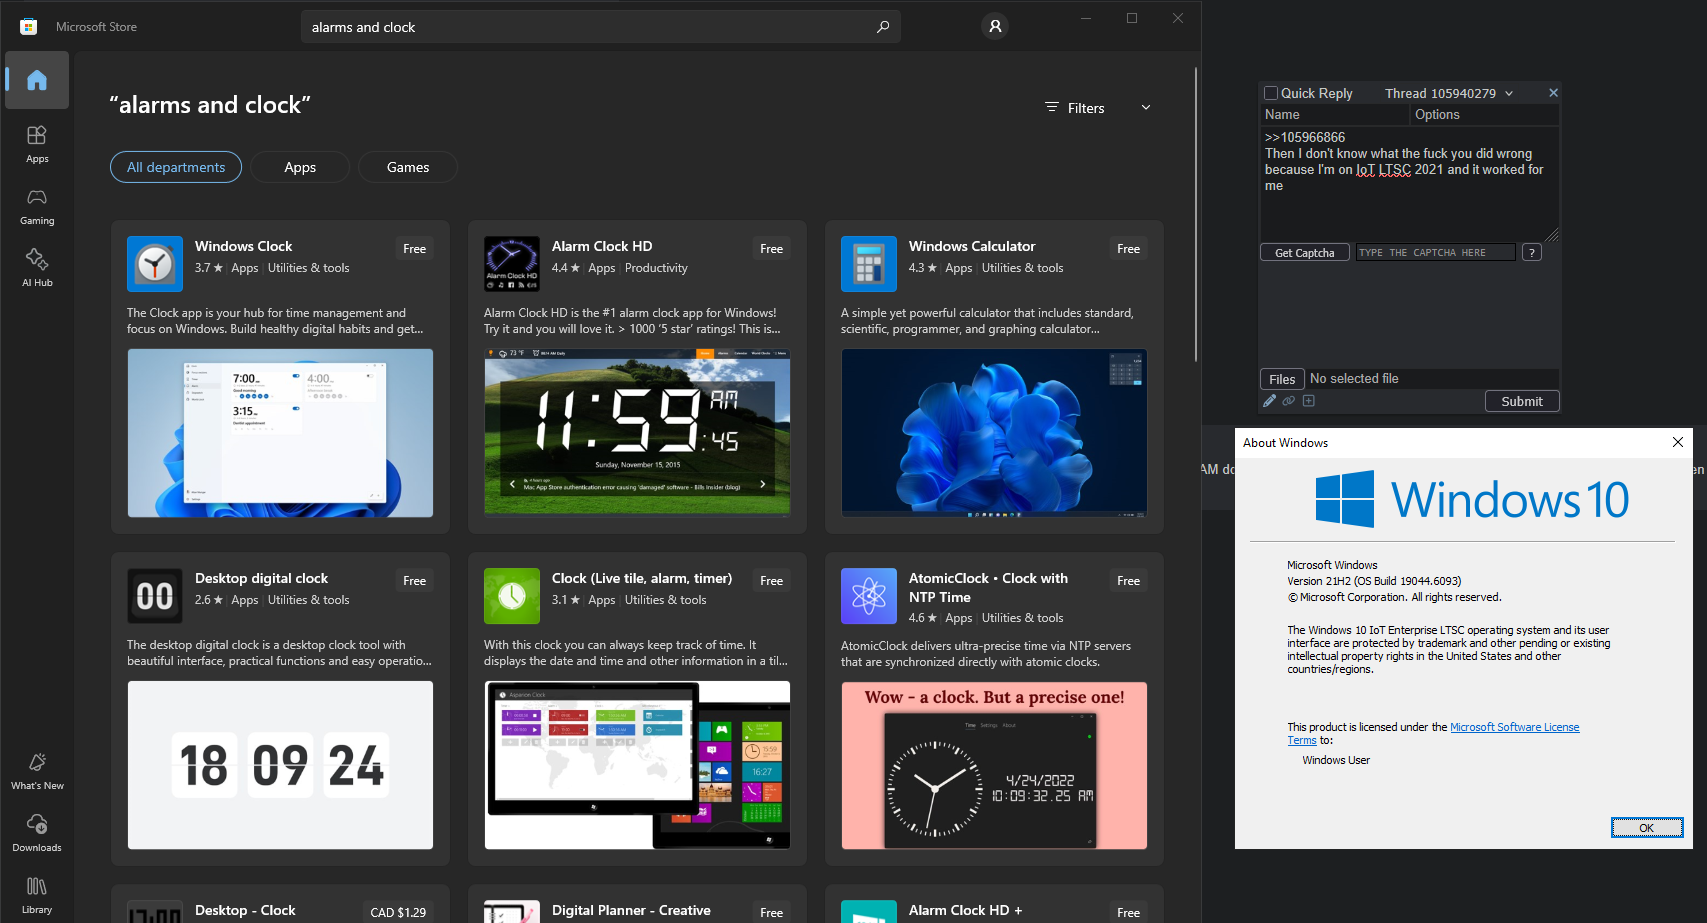Click the captcha help question mark button

pyautogui.click(x=1532, y=253)
